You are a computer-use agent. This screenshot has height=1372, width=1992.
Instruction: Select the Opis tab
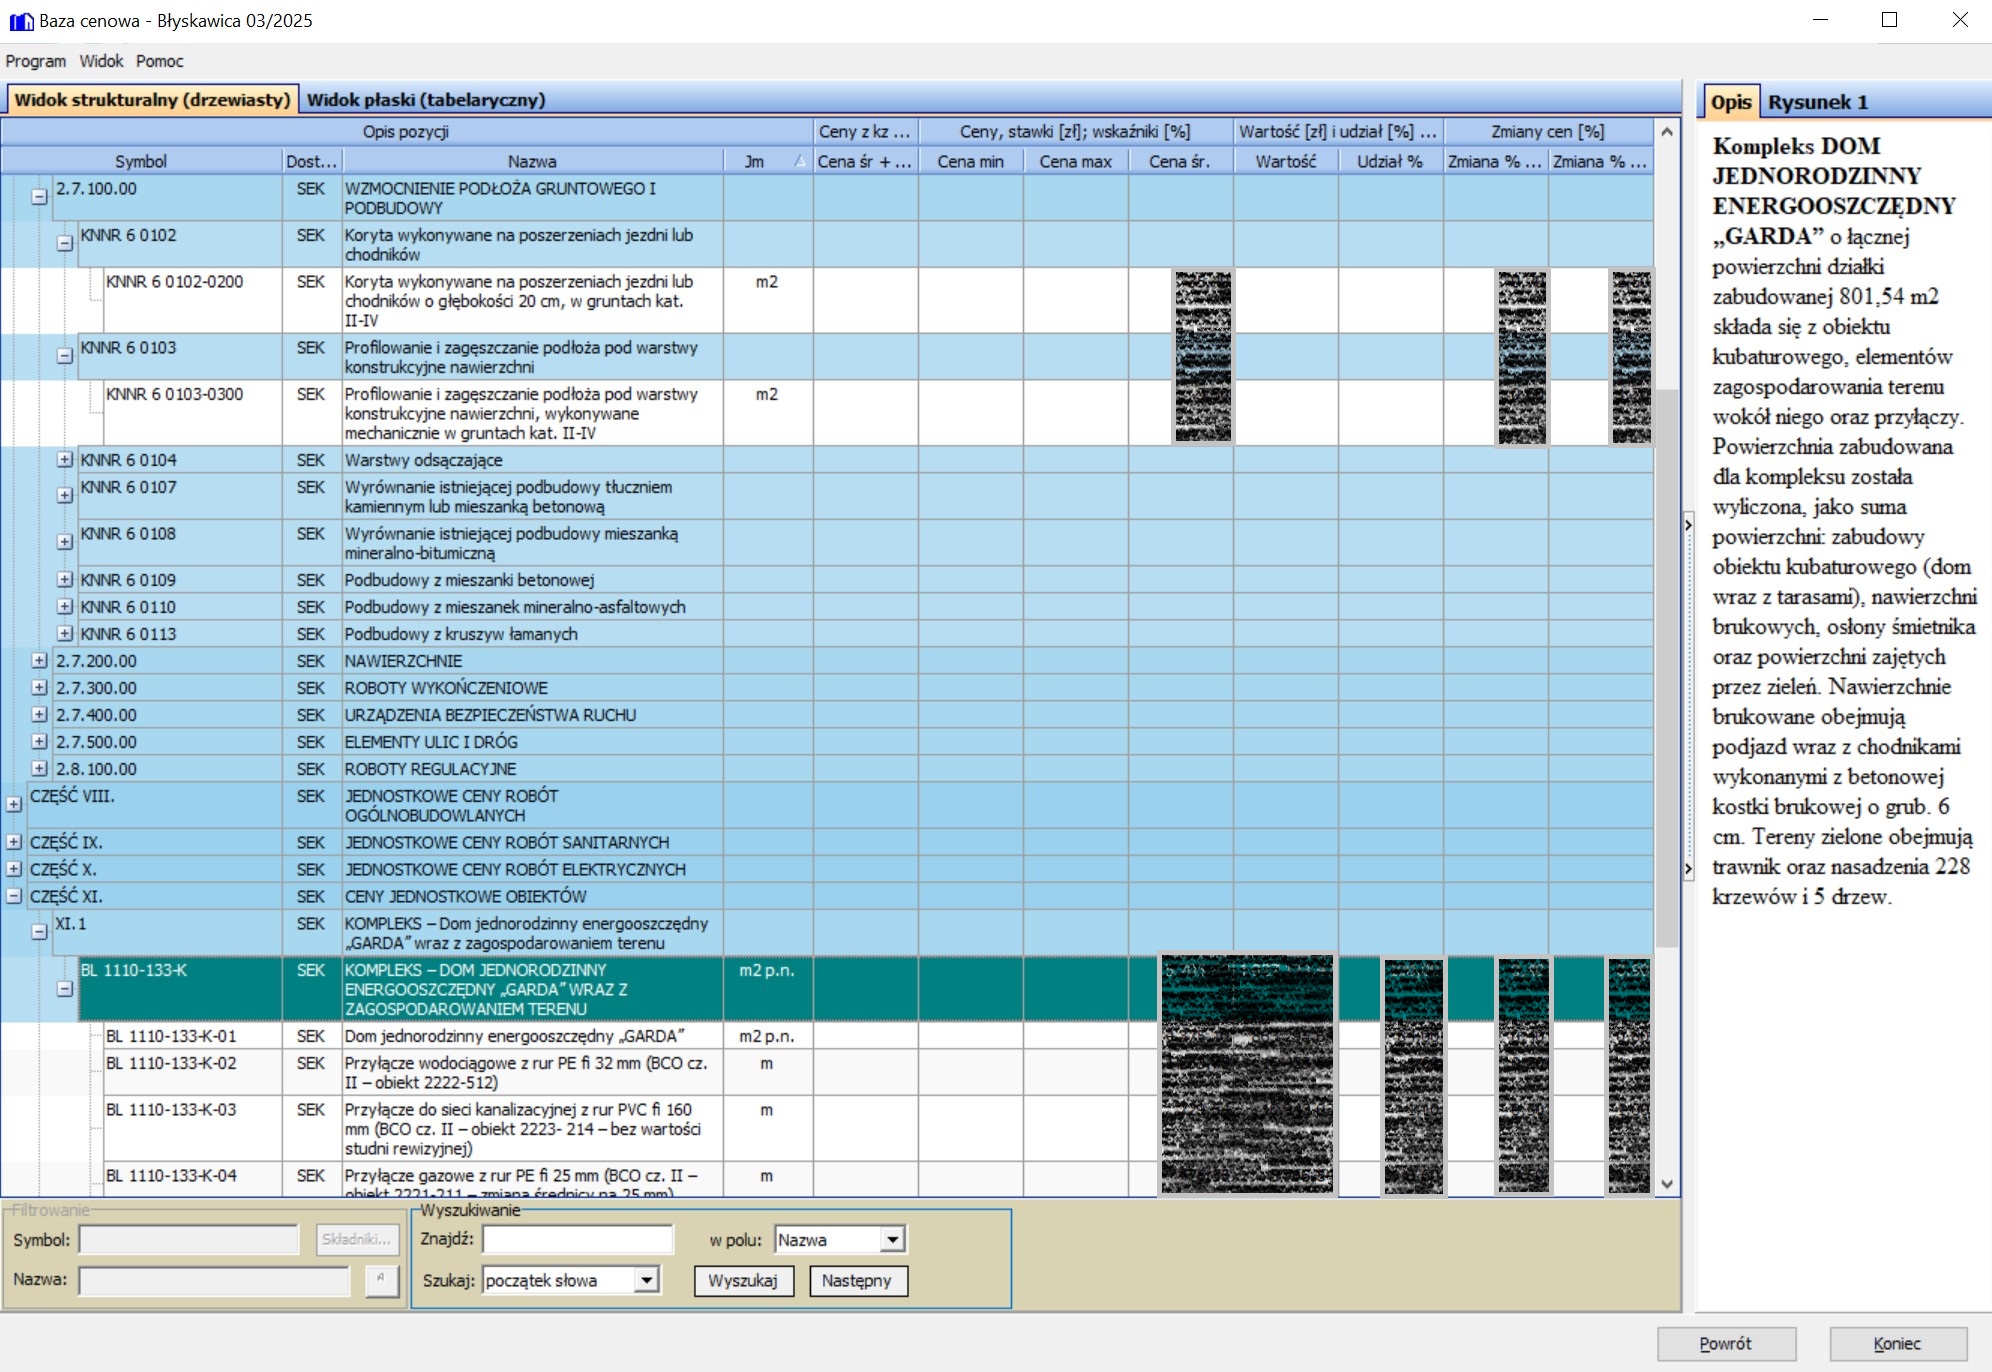point(1730,102)
